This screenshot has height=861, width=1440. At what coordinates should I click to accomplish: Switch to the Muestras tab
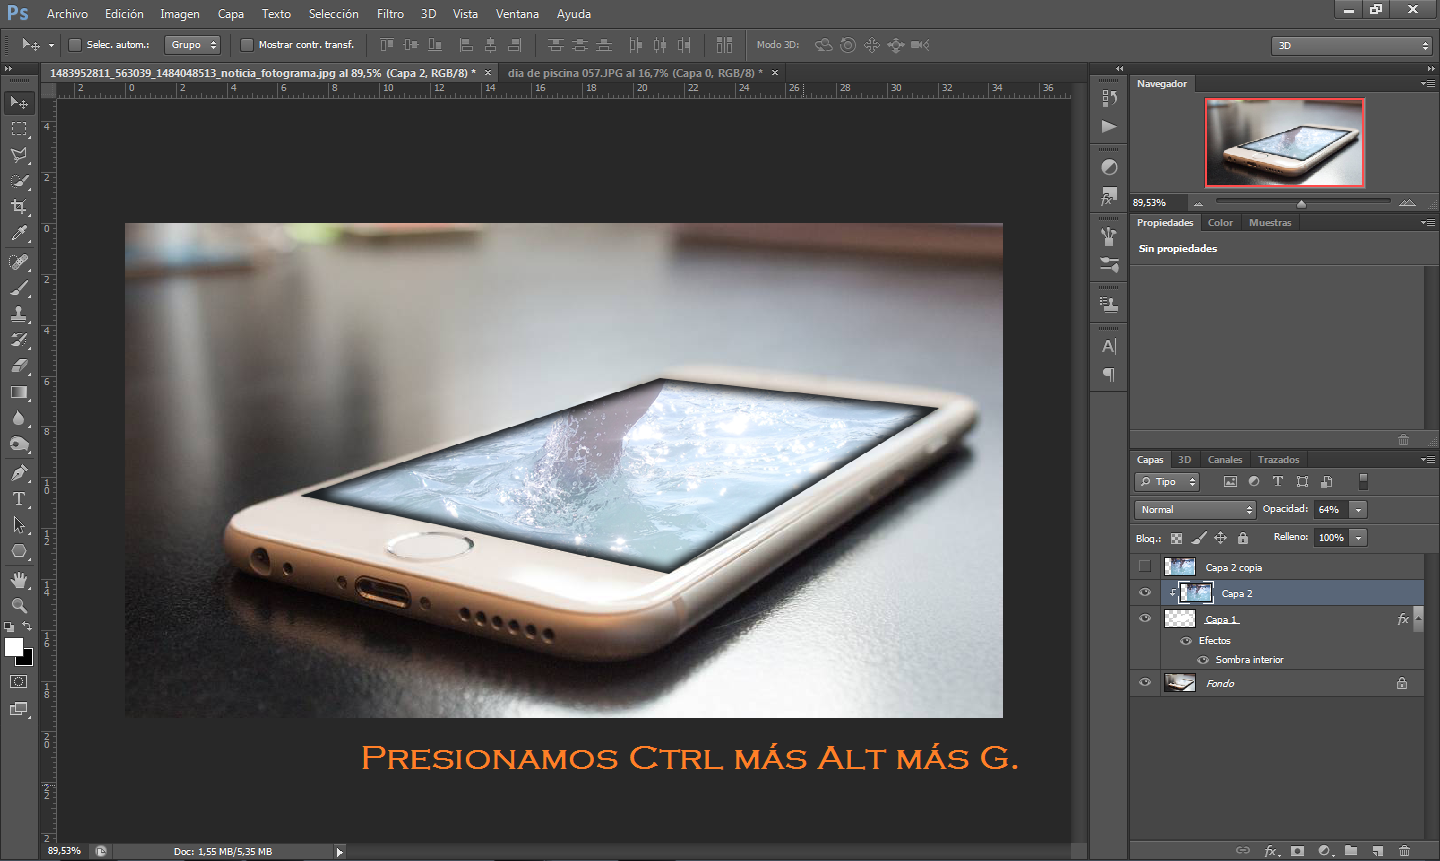pyautogui.click(x=1270, y=223)
